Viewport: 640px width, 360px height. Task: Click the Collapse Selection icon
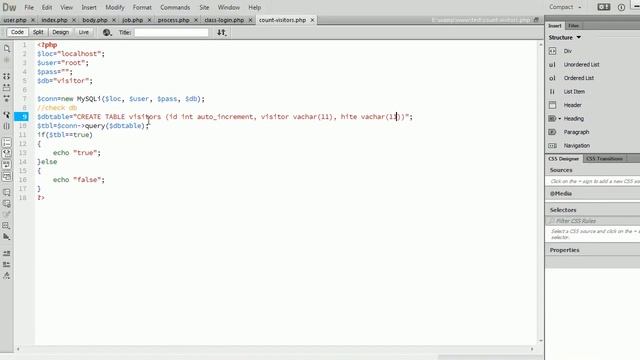tap(7, 87)
